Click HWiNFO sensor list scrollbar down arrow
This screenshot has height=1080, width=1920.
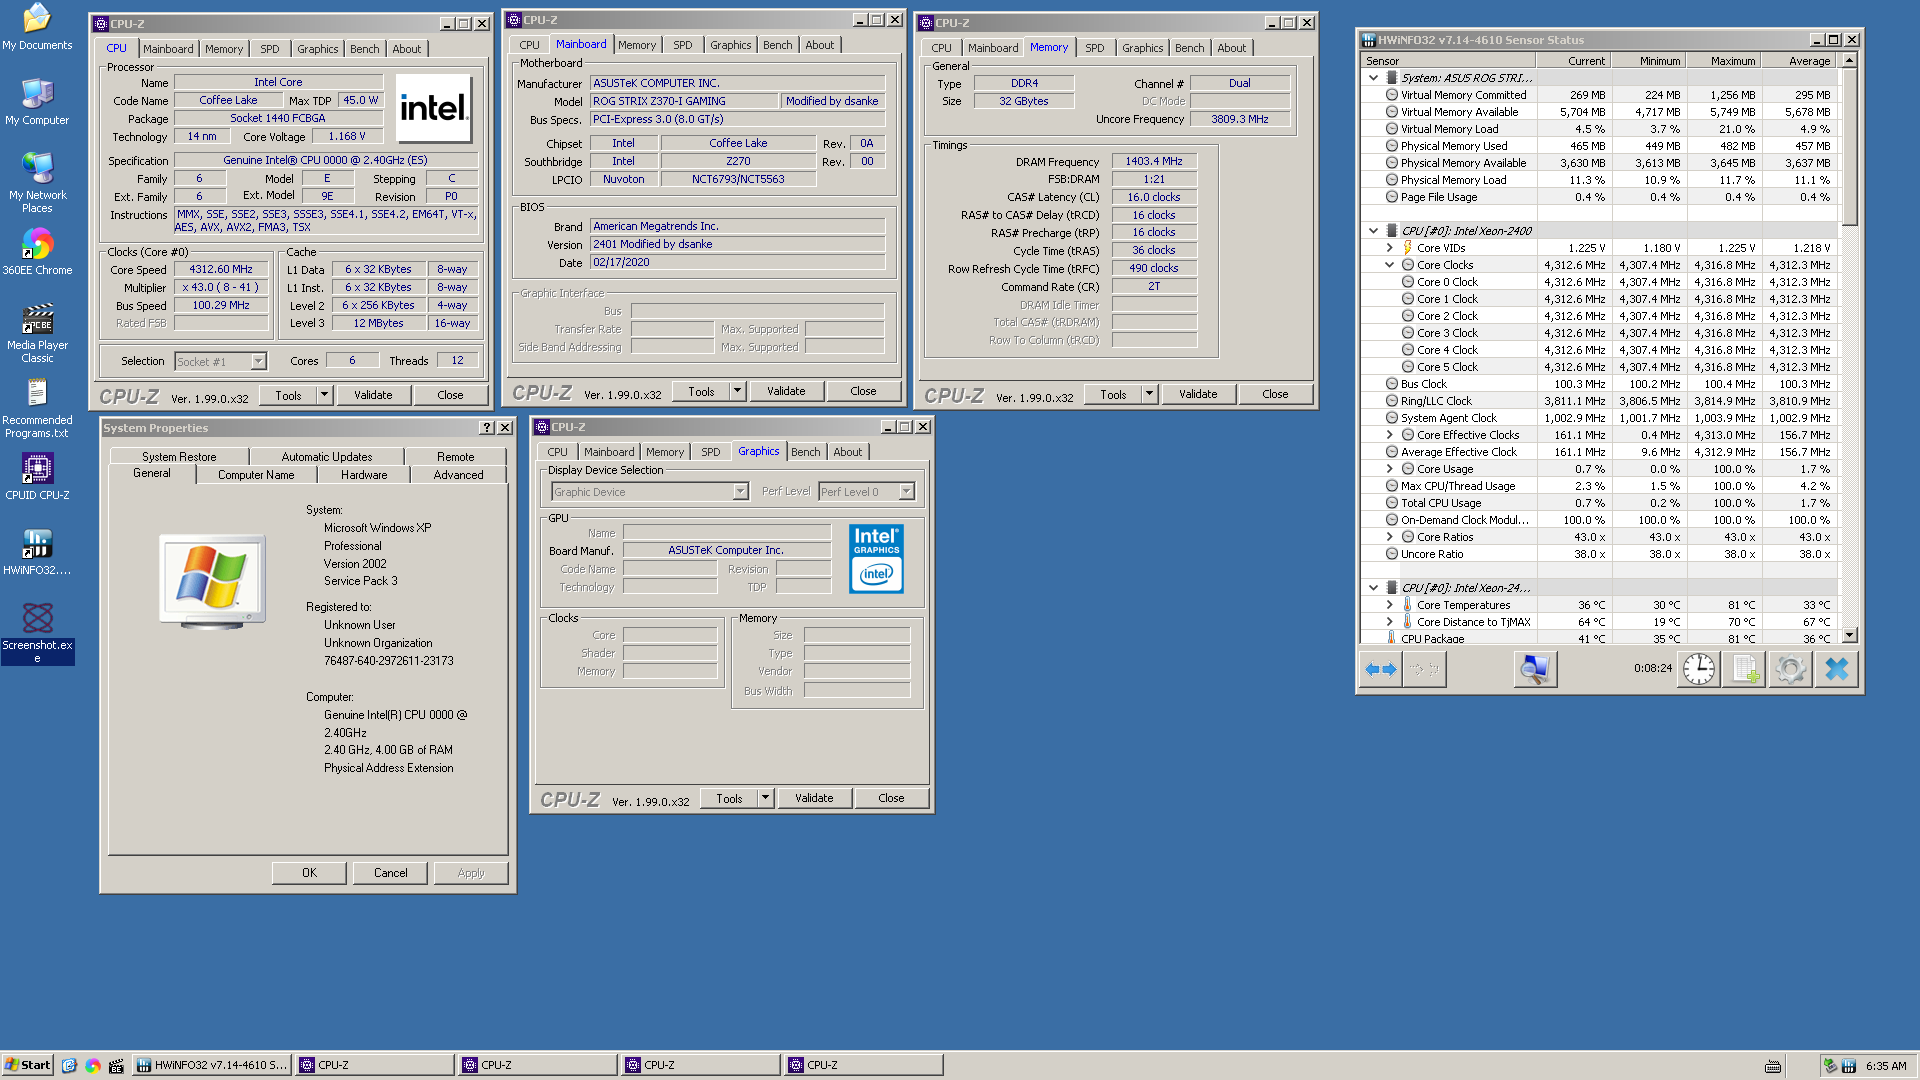(1850, 635)
